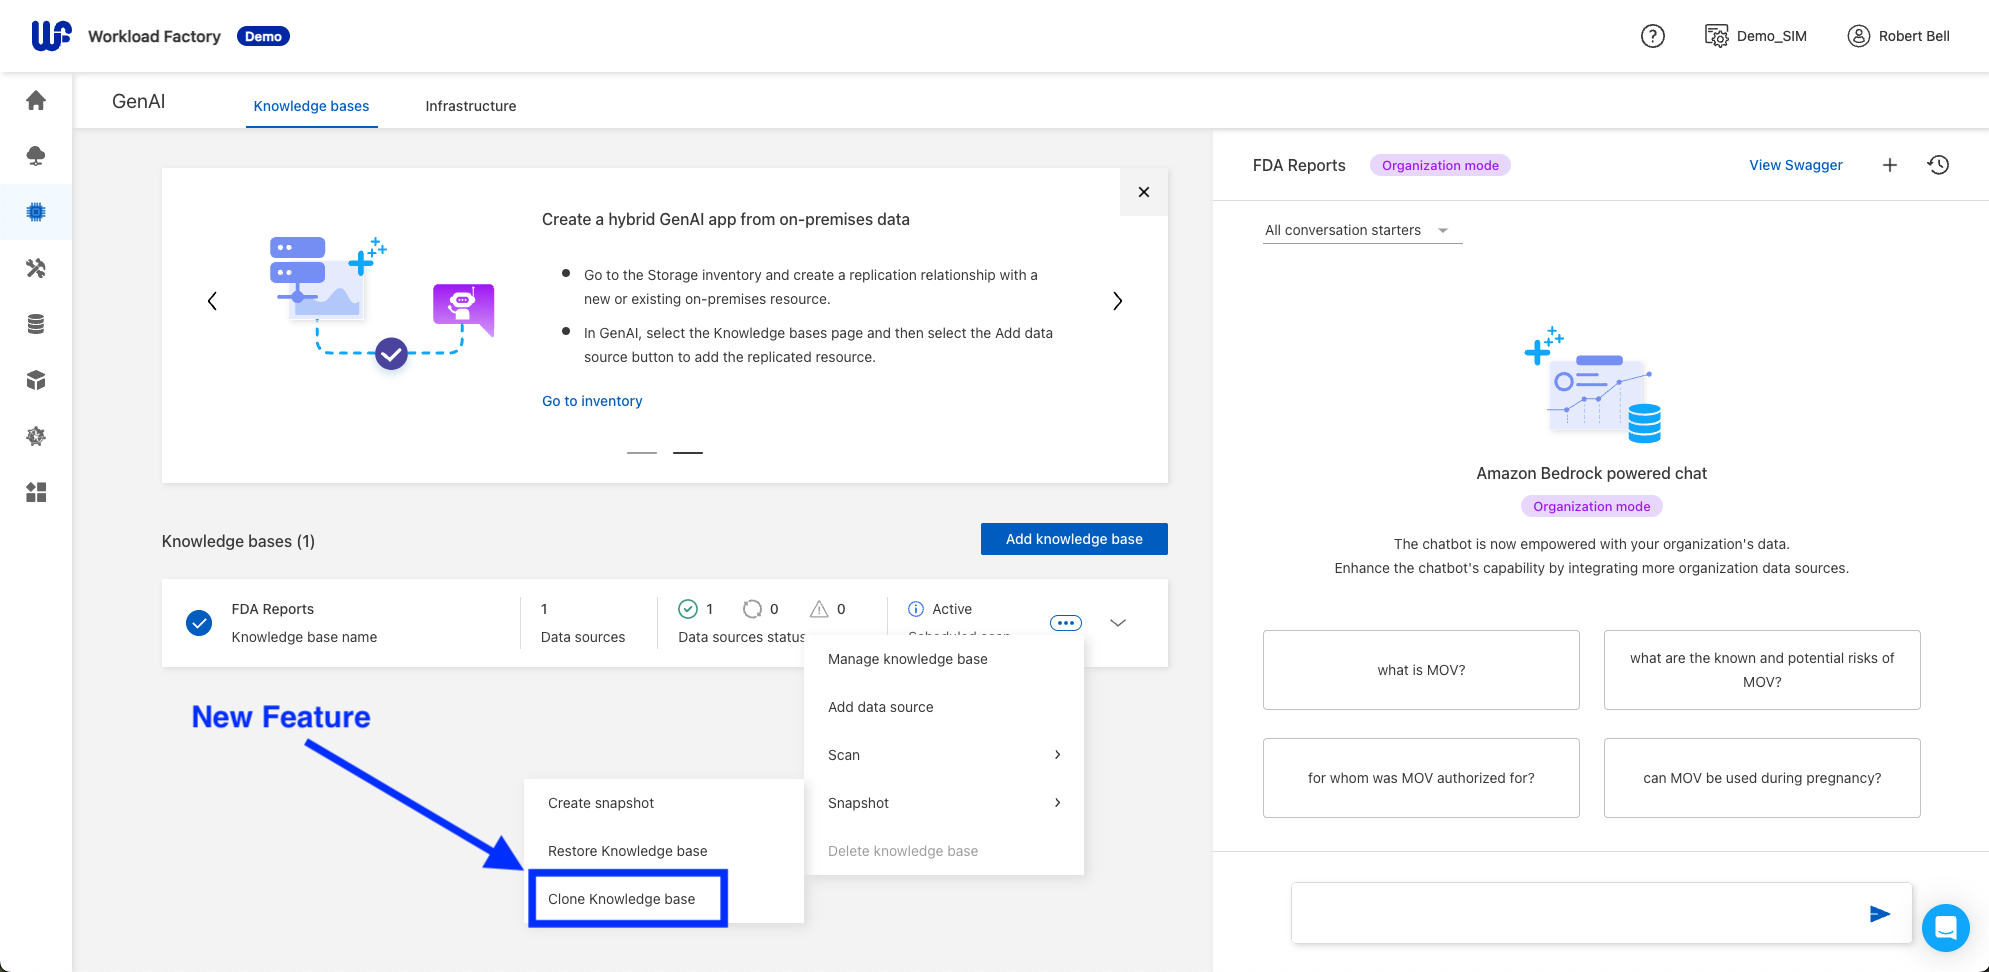
Task: Expand the Scan submenu
Action: [943, 755]
